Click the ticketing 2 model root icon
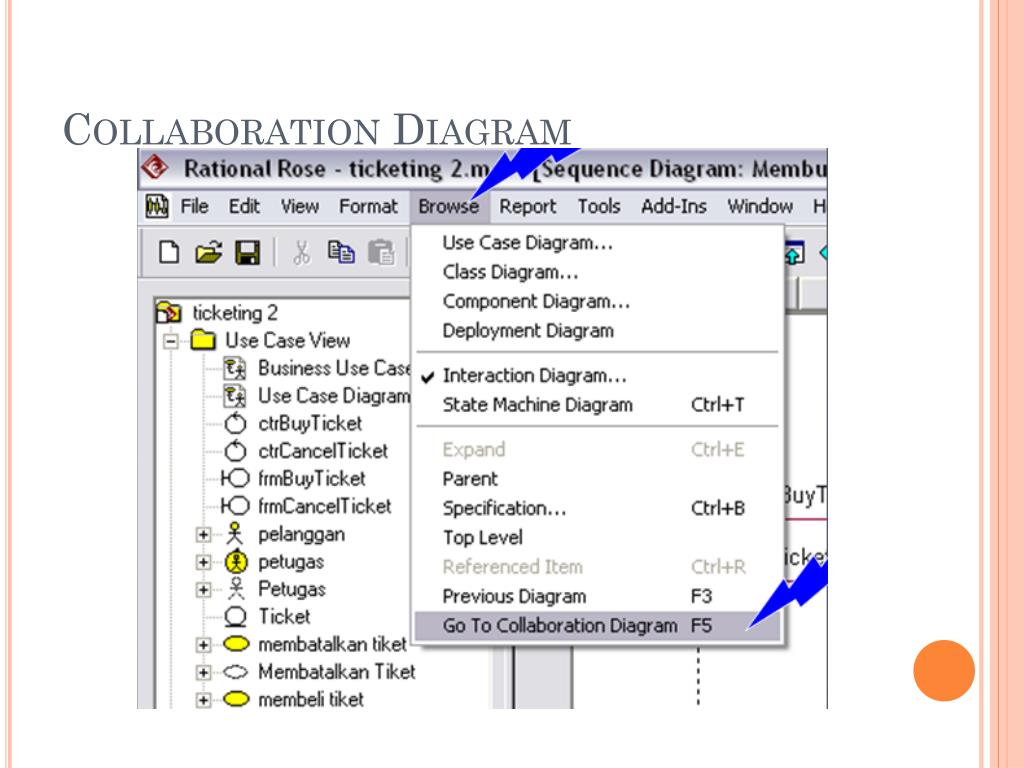The image size is (1024, 768). pos(169,313)
